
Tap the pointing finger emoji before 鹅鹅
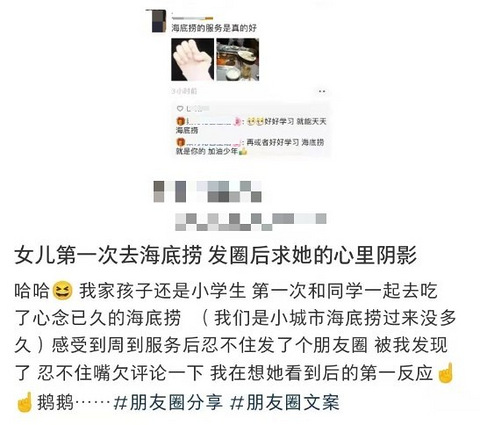(x=24, y=402)
